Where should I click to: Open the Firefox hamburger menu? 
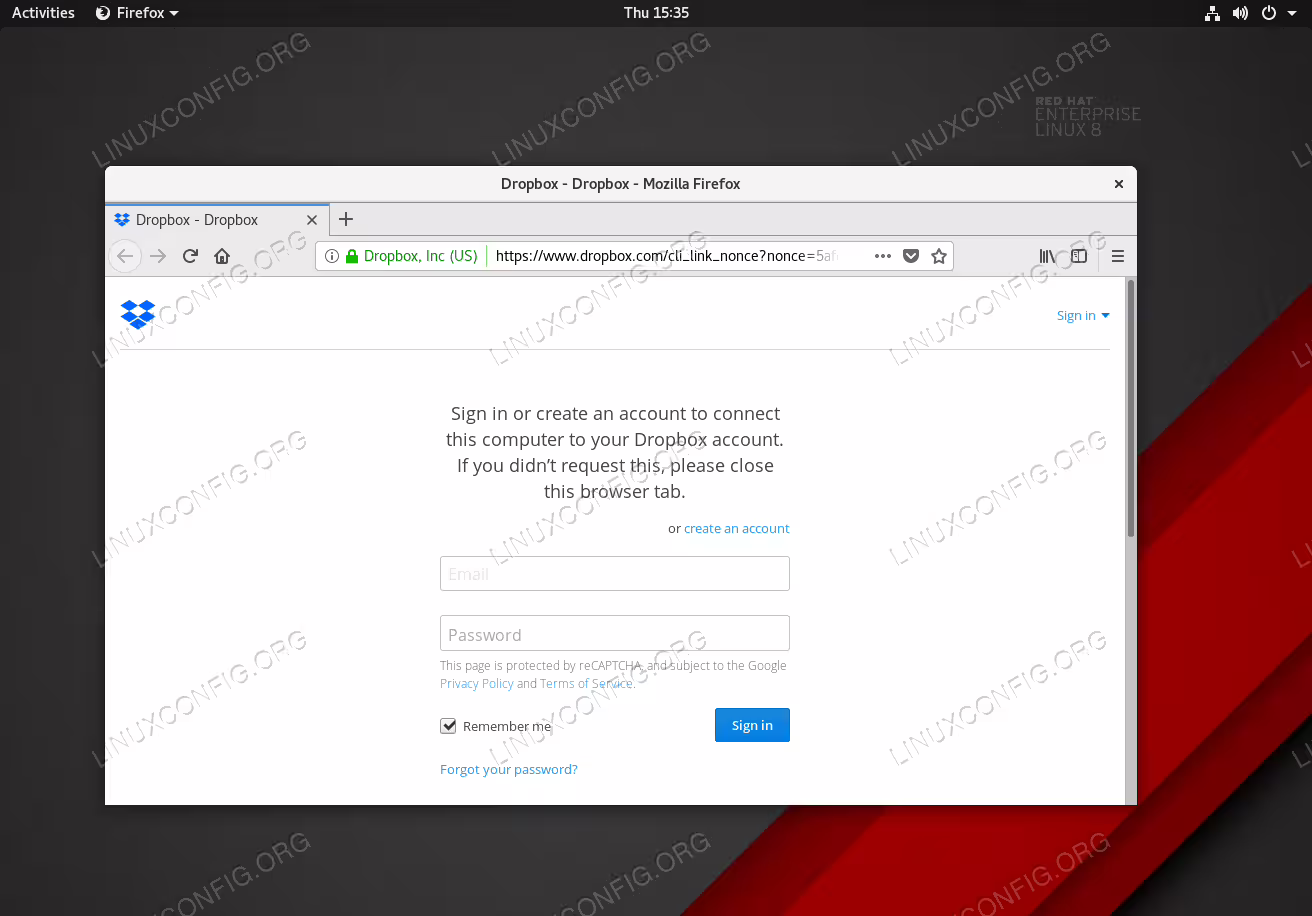click(1118, 256)
